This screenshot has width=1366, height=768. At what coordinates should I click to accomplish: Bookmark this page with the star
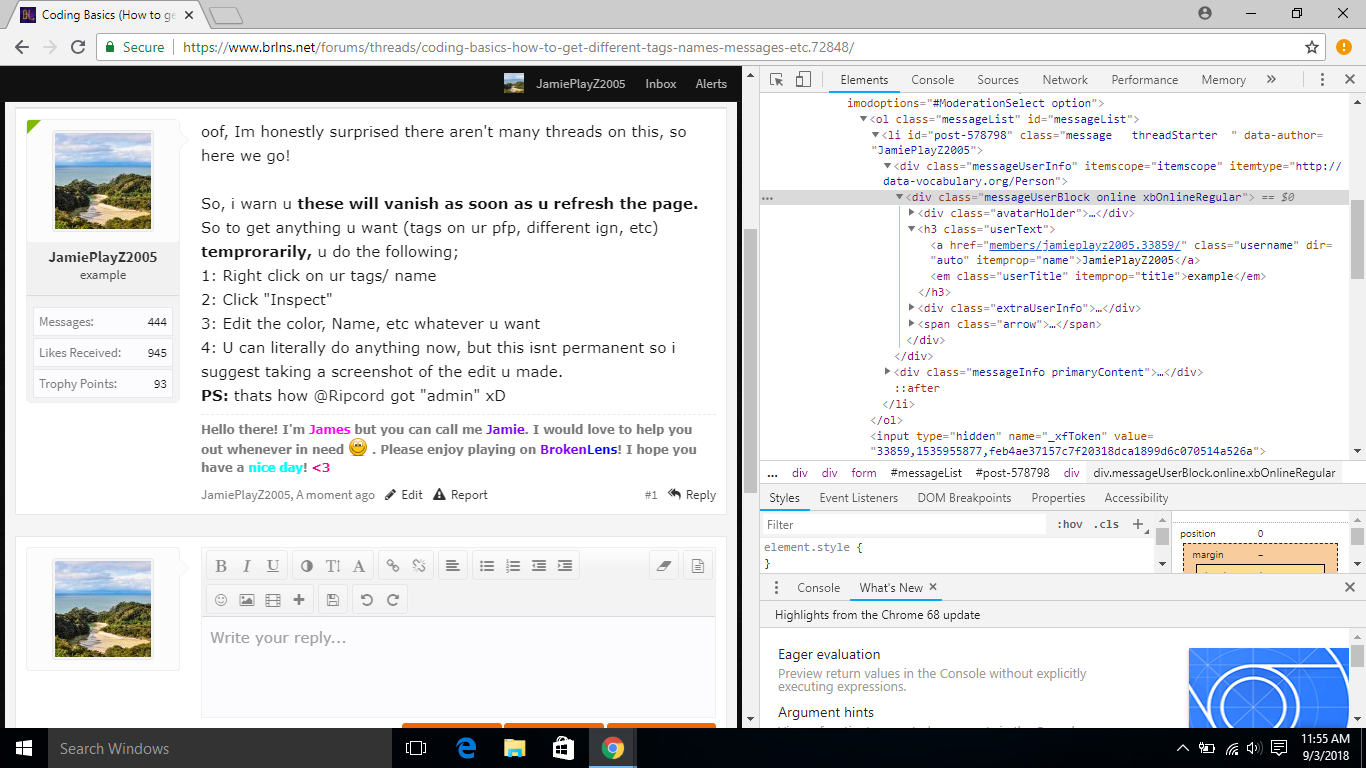pos(1312,47)
